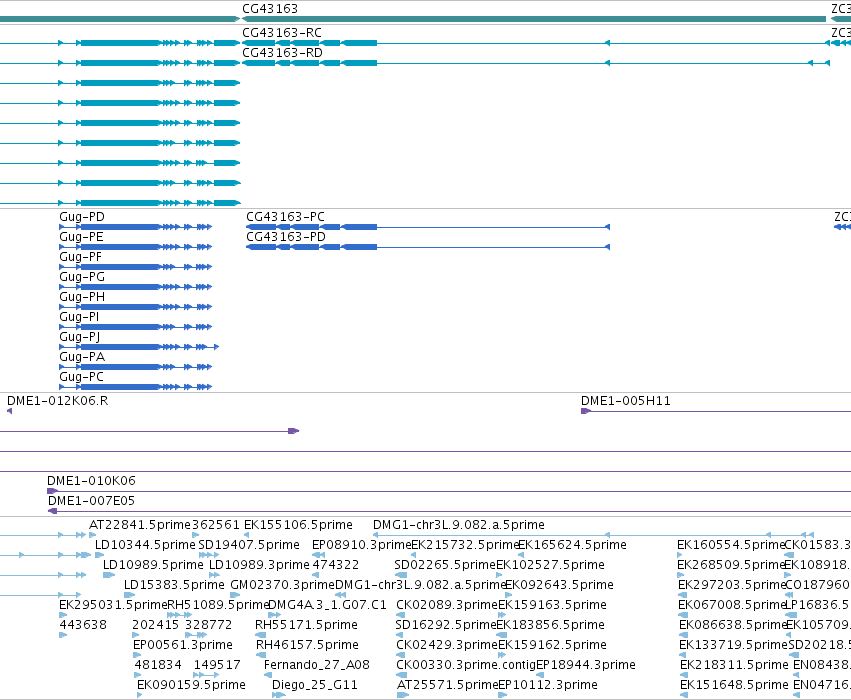Click the CG43163-PC protein label
The width and height of the screenshot is (851, 700).
[x=285, y=217]
